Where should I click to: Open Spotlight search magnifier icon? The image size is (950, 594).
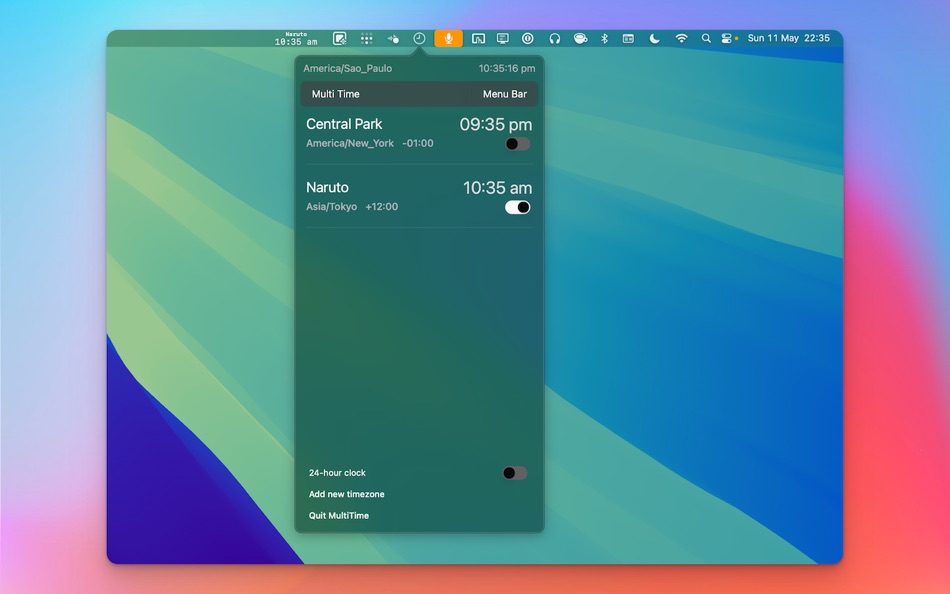706,38
